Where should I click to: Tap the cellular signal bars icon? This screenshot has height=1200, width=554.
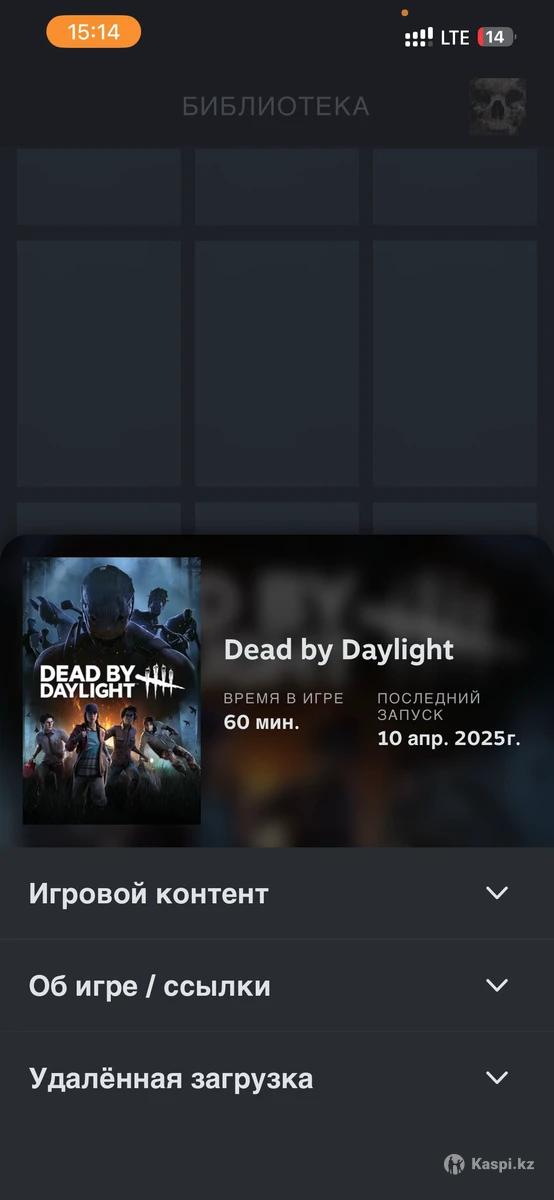(x=418, y=38)
